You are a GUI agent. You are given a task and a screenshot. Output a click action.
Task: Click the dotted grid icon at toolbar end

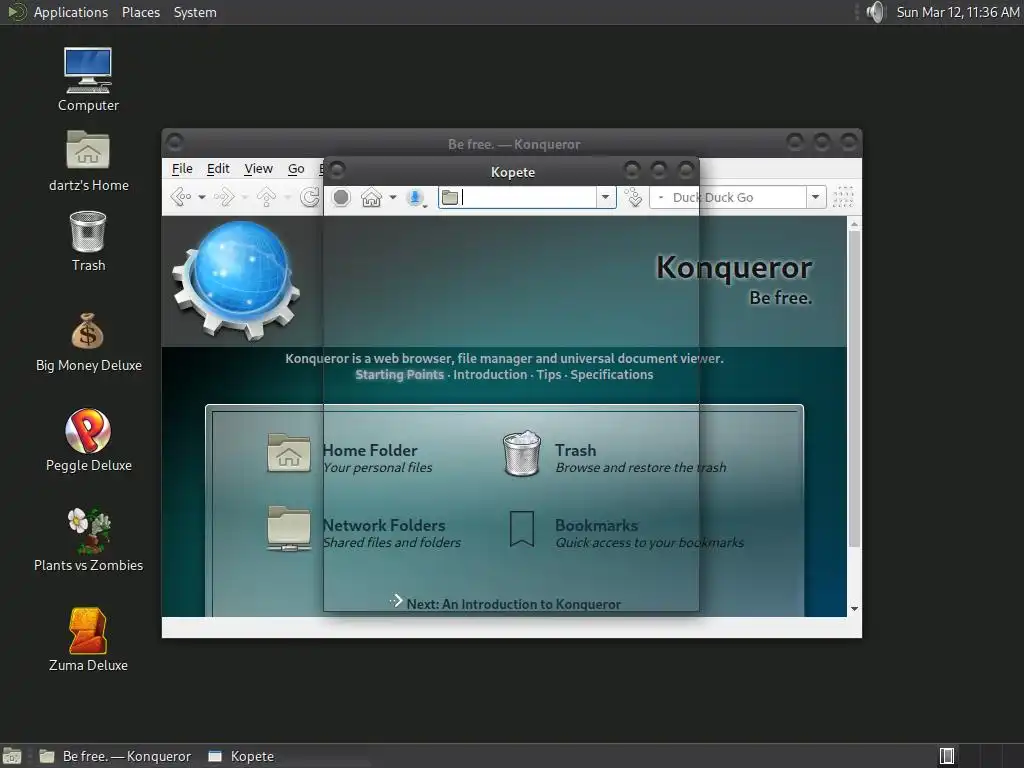[843, 197]
